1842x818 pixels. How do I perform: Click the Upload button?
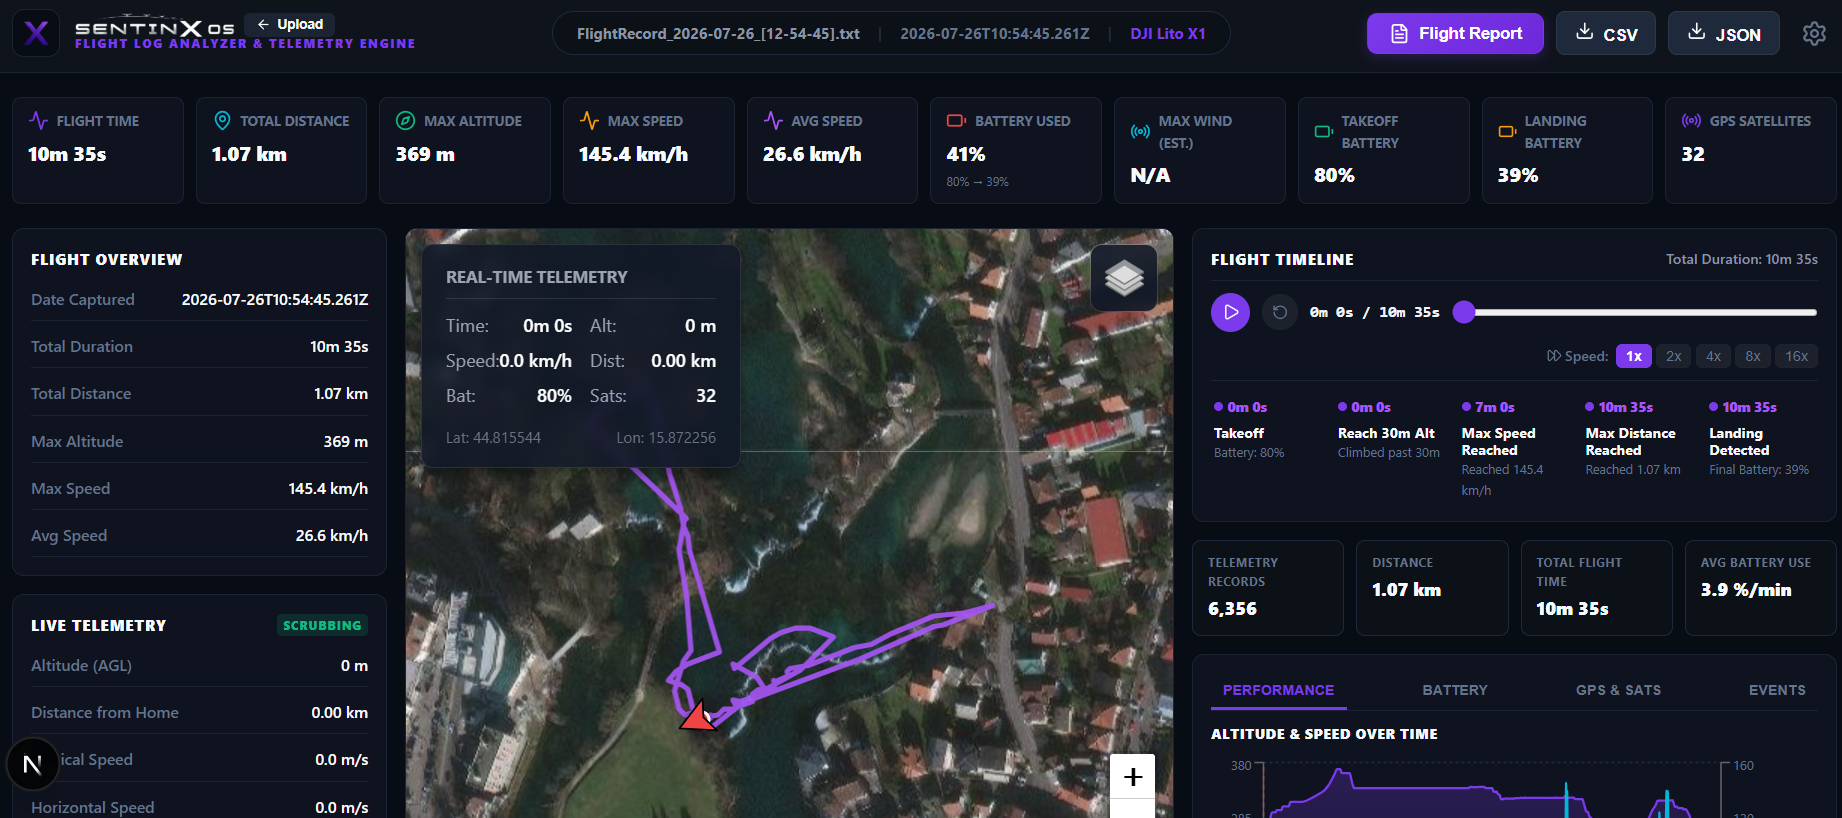pos(290,24)
